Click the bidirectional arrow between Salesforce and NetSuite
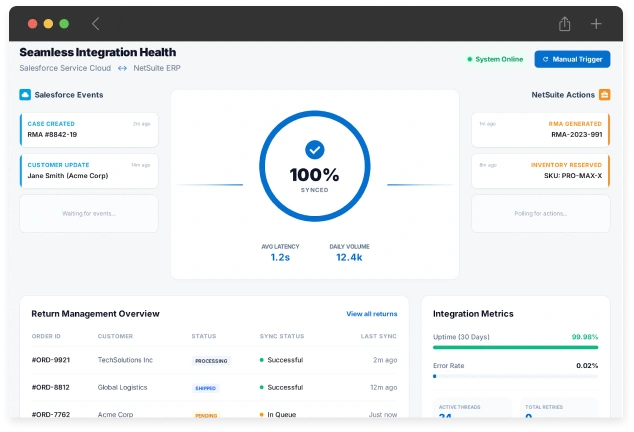Image resolution: width=634 pixels, height=432 pixels. tap(122, 68)
